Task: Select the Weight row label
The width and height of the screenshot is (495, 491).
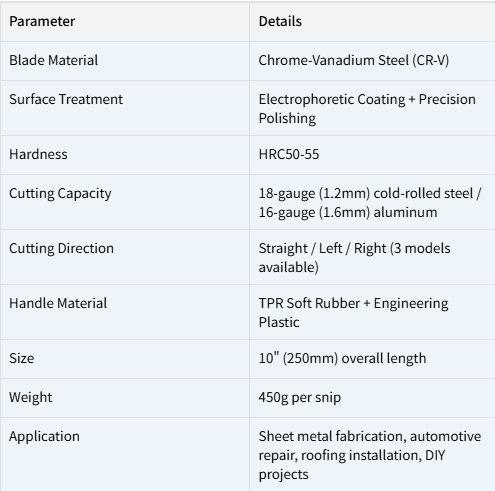Action: [x=31, y=398]
